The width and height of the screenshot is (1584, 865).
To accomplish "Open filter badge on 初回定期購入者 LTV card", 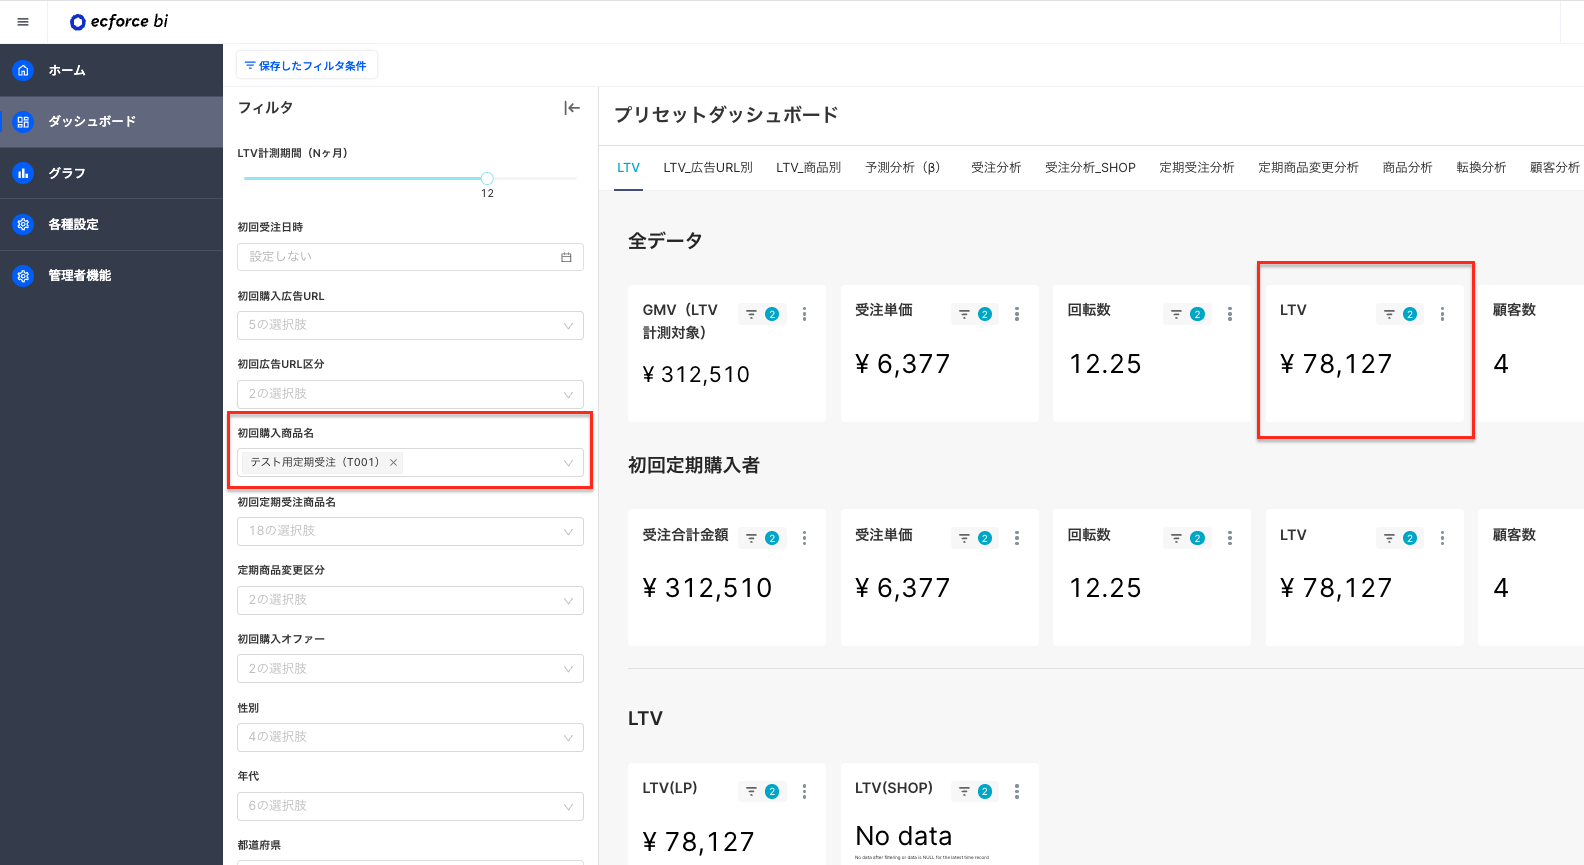I will pos(1400,538).
